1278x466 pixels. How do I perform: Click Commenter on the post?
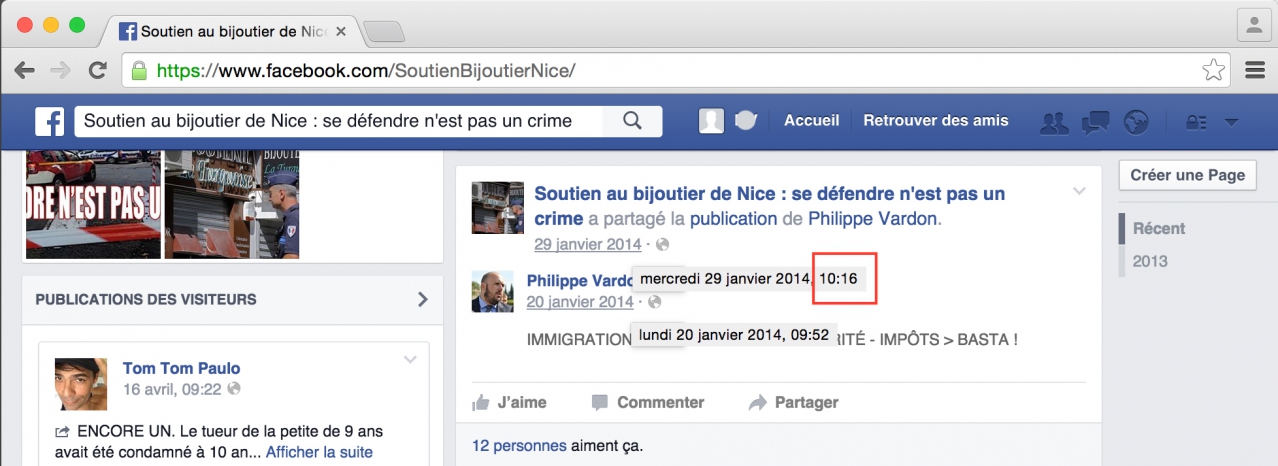(648, 402)
